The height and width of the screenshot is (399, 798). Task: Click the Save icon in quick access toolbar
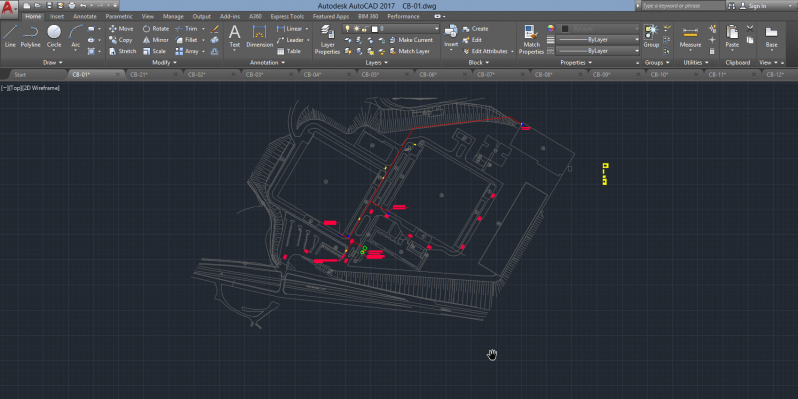point(49,6)
